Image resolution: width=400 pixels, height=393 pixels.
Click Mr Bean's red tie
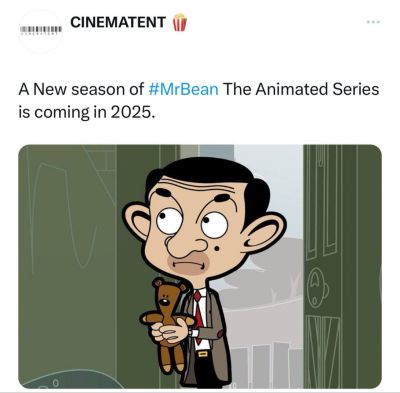pos(198,312)
